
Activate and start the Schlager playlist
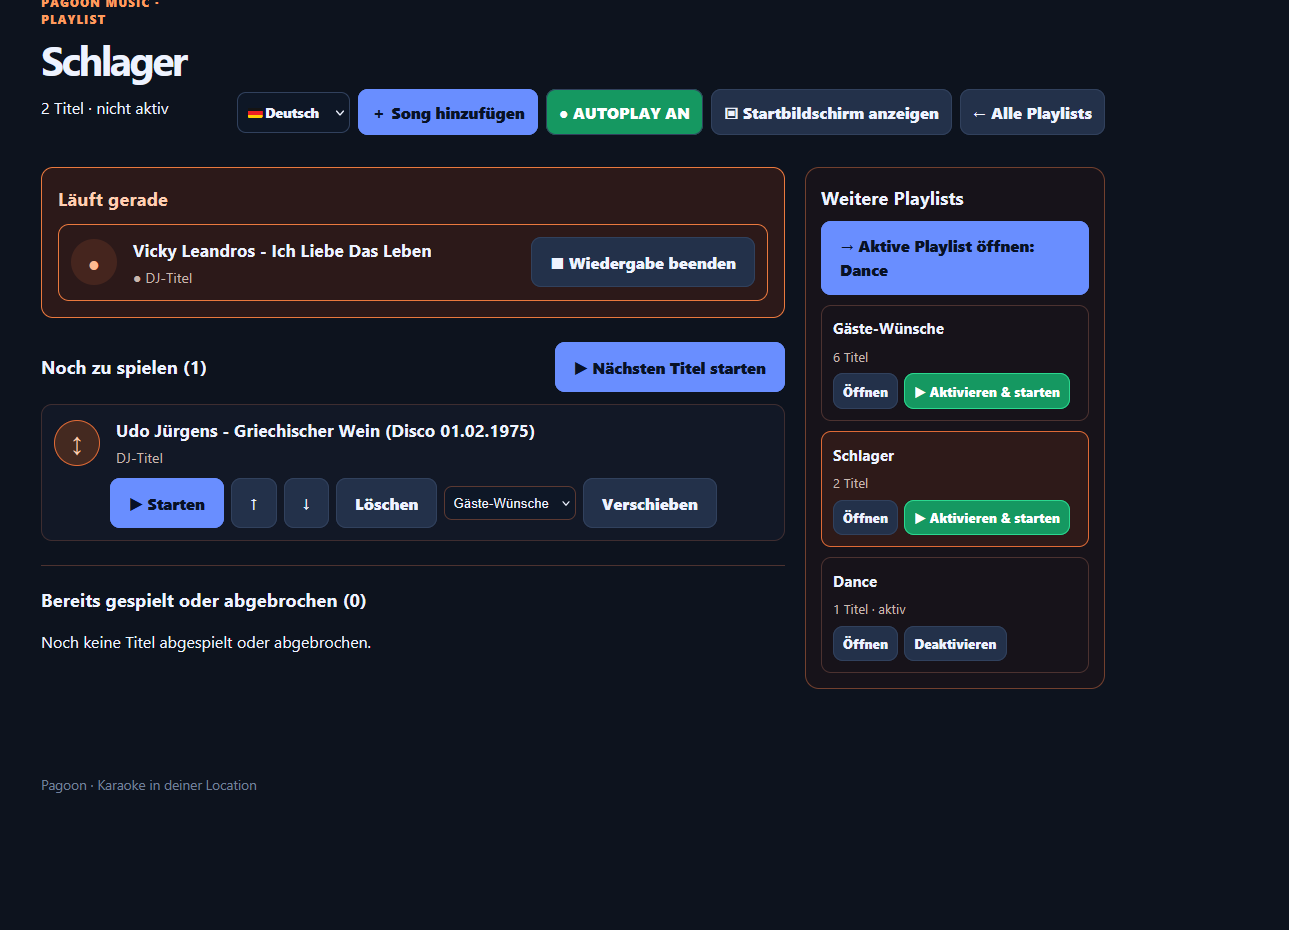(987, 517)
